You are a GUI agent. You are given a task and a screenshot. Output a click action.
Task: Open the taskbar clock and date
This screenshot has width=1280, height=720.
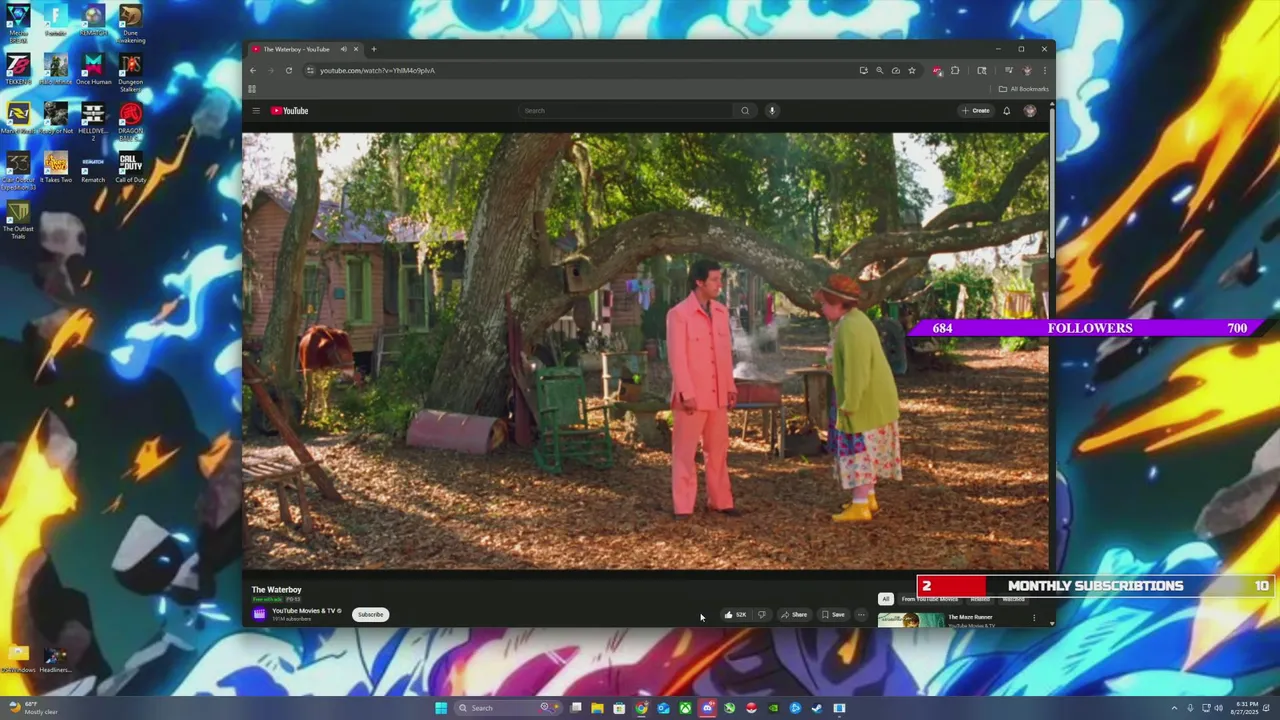tap(1247, 708)
